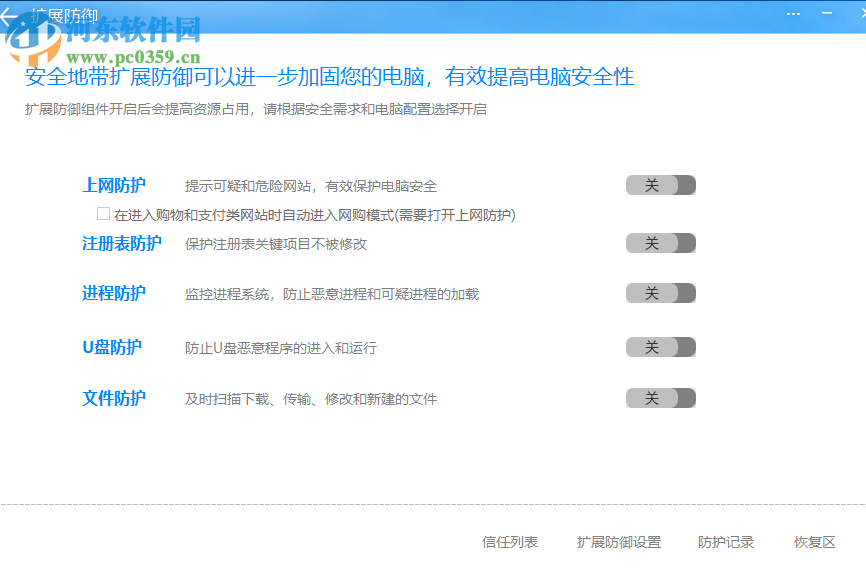Select the U盘防护 heading

click(x=112, y=347)
